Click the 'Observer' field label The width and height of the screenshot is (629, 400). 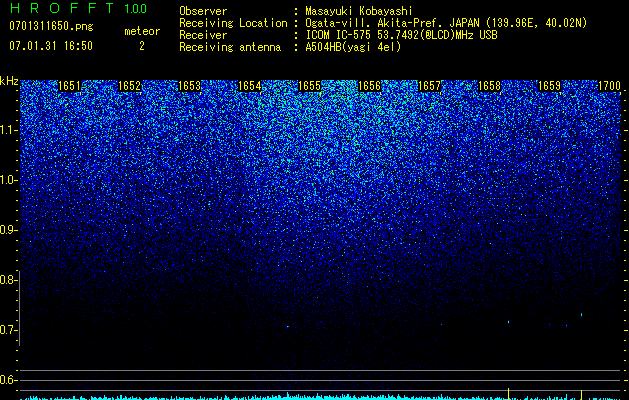203,11
